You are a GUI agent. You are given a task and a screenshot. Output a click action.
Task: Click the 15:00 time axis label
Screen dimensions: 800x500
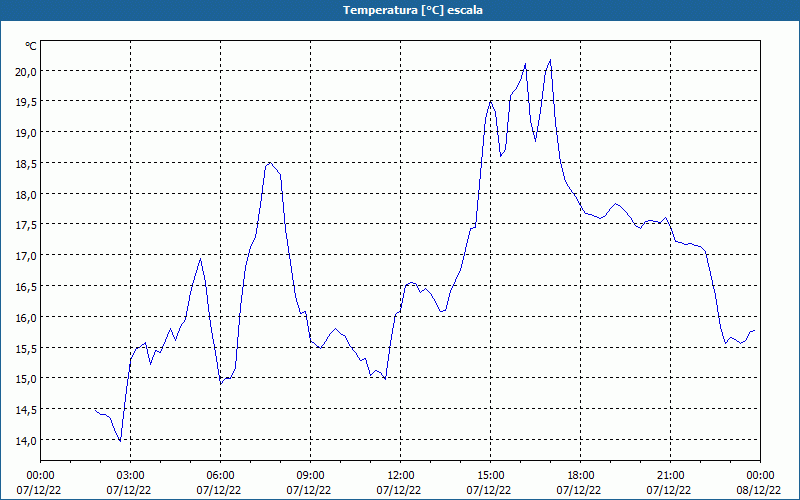tap(491, 476)
